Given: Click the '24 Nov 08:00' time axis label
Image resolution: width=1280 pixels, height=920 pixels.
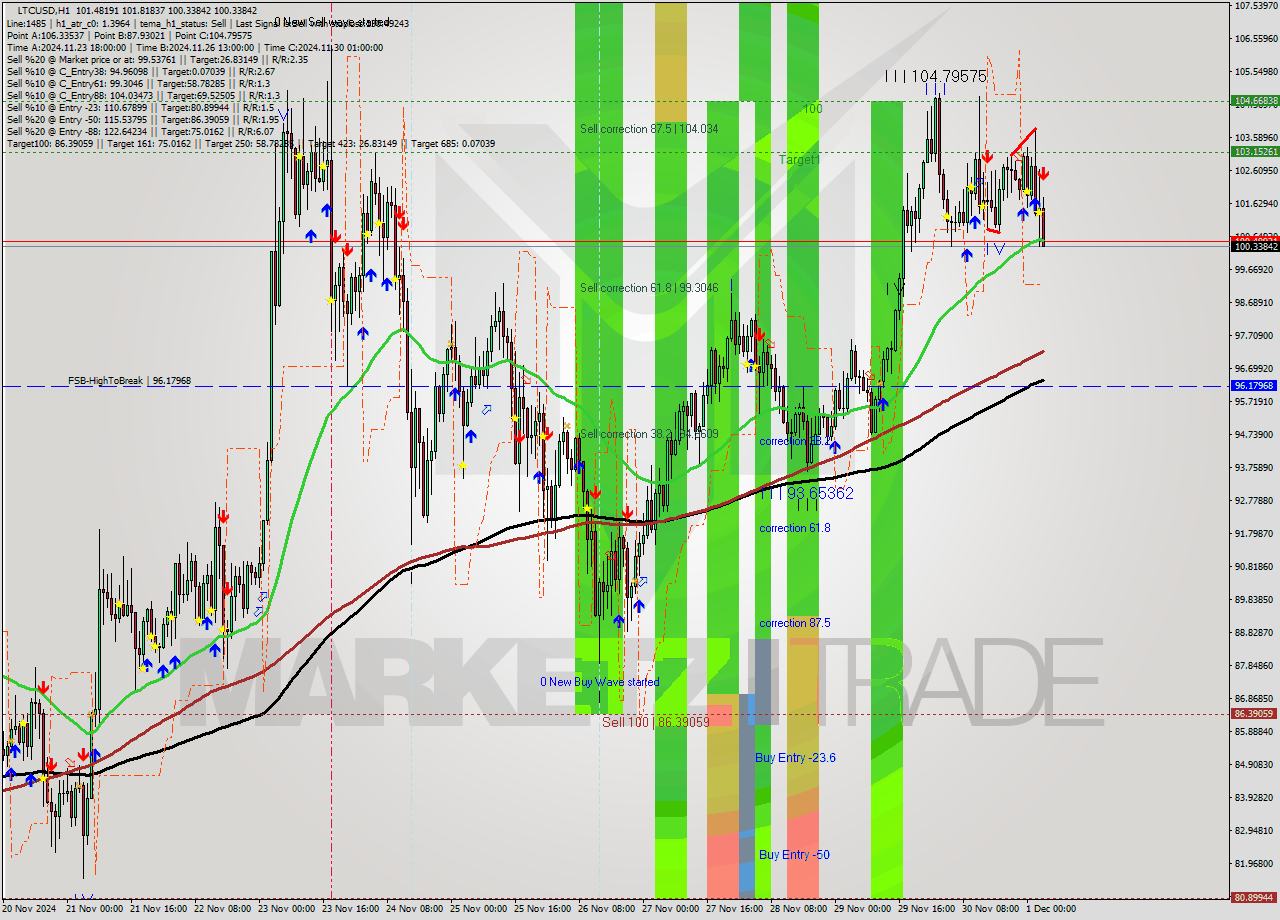Looking at the screenshot, I should click(415, 909).
